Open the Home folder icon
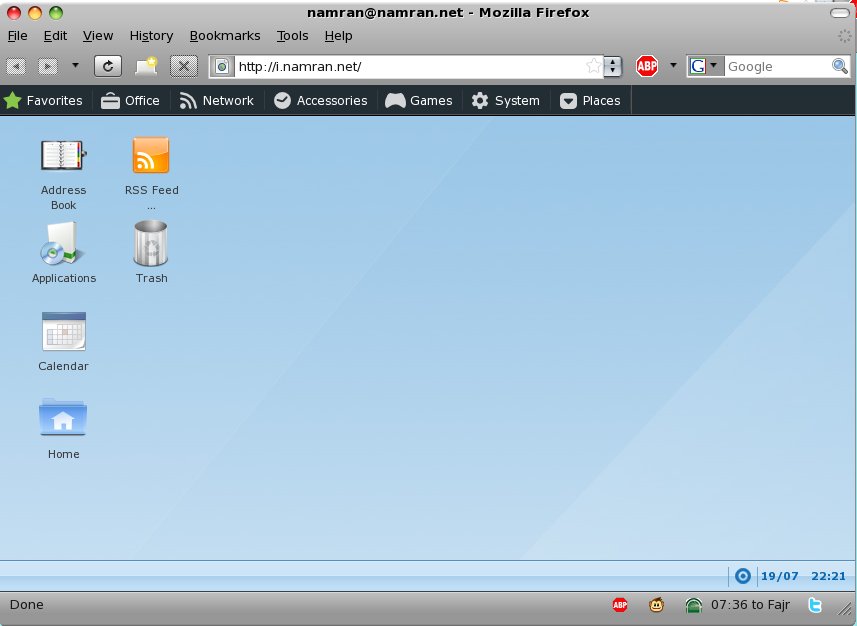 click(x=63, y=418)
